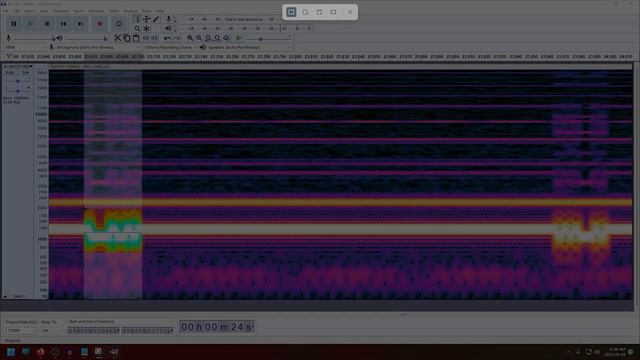Click the track Mute button
This screenshot has height=360, width=640.
point(10,73)
